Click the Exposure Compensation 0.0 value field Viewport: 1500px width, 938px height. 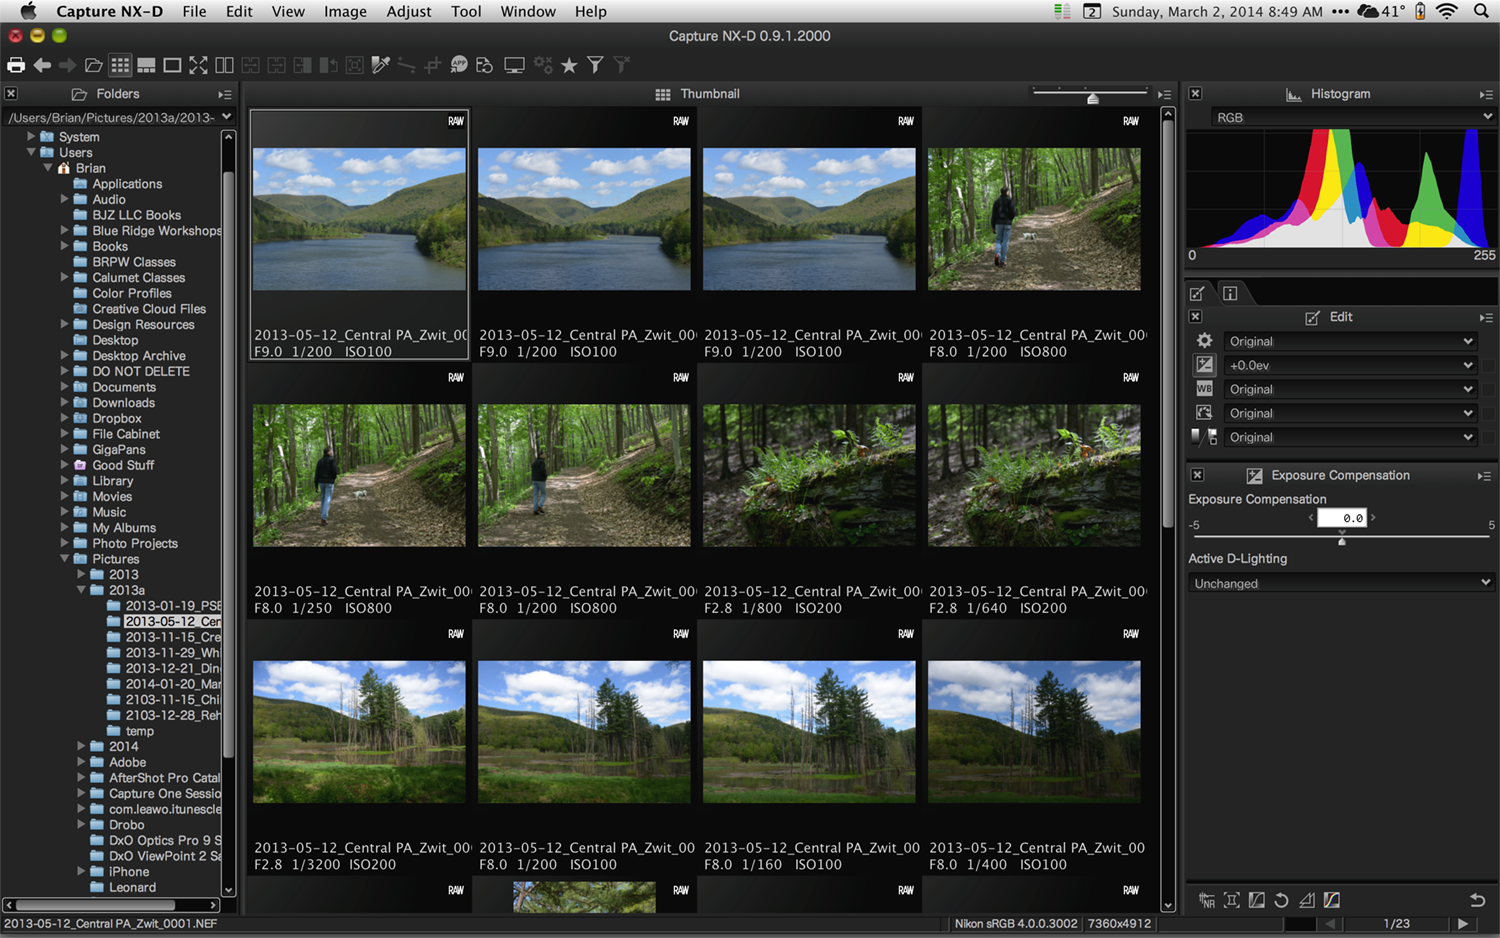(1342, 518)
